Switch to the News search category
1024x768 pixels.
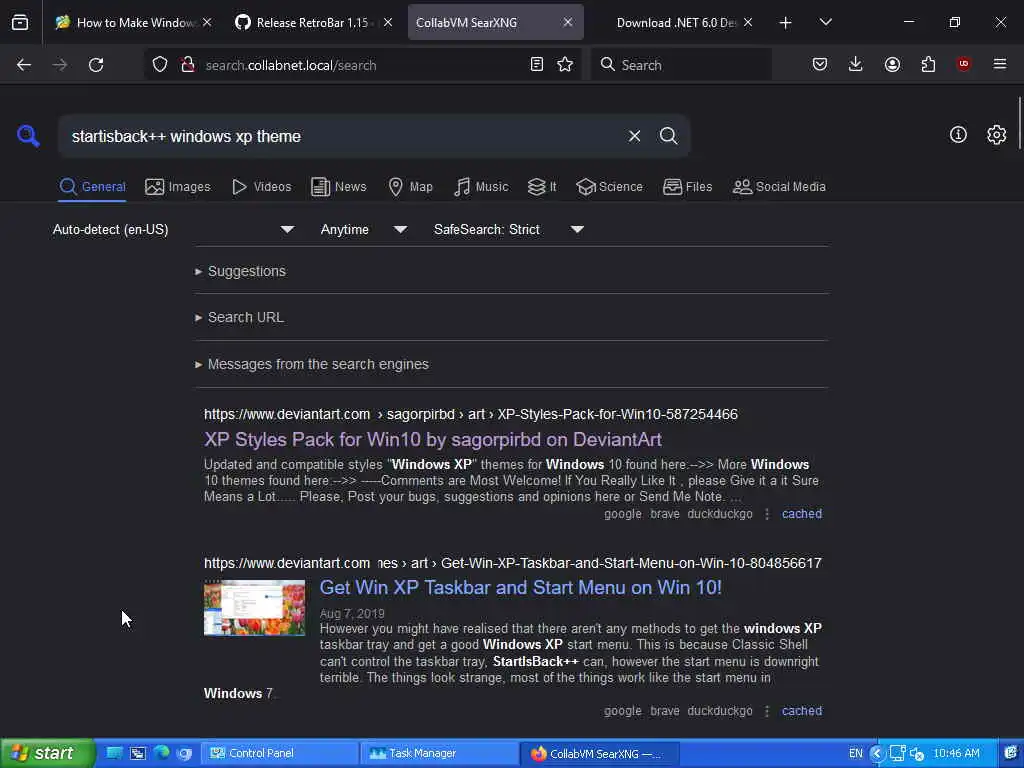coord(339,187)
